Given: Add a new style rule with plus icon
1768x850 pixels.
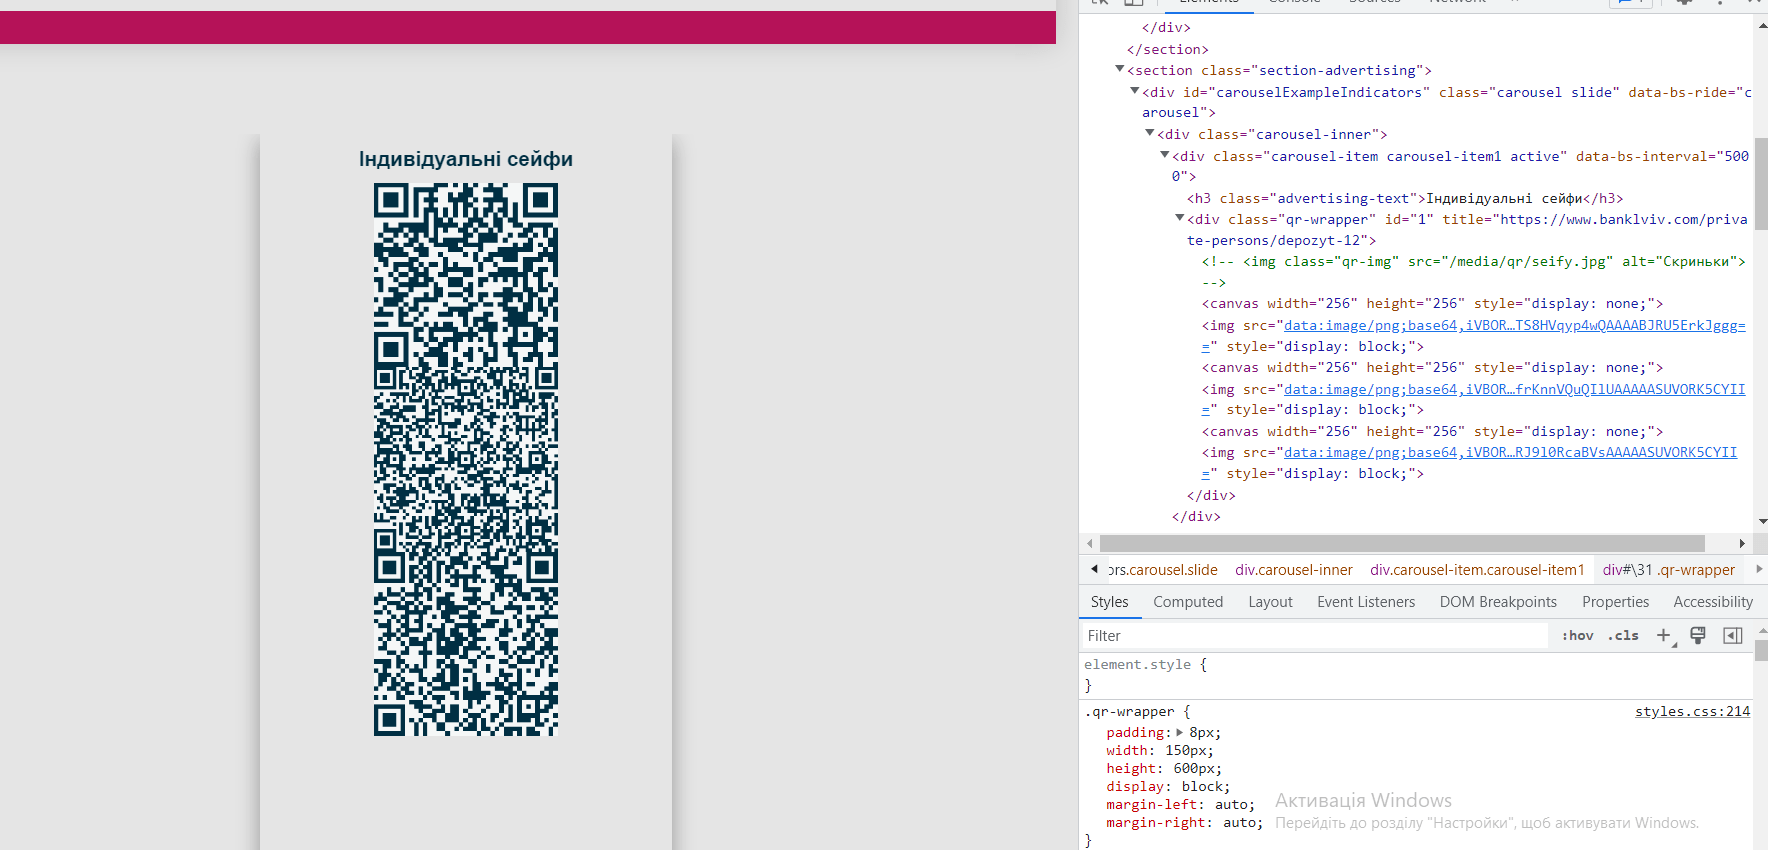Looking at the screenshot, I should click(1664, 636).
